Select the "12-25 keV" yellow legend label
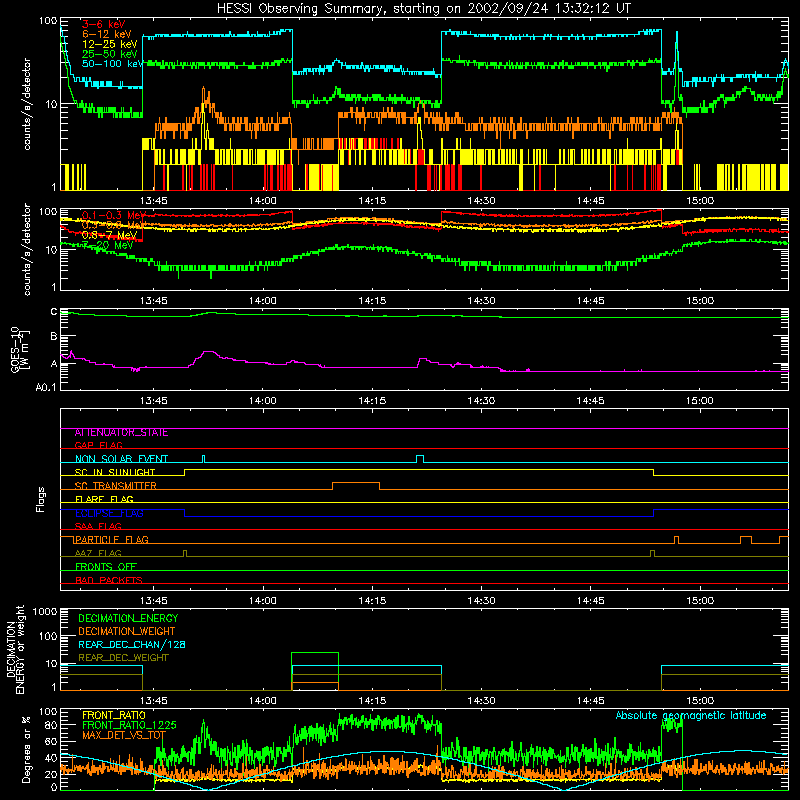Screen dimensions: 800x800 pos(109,44)
